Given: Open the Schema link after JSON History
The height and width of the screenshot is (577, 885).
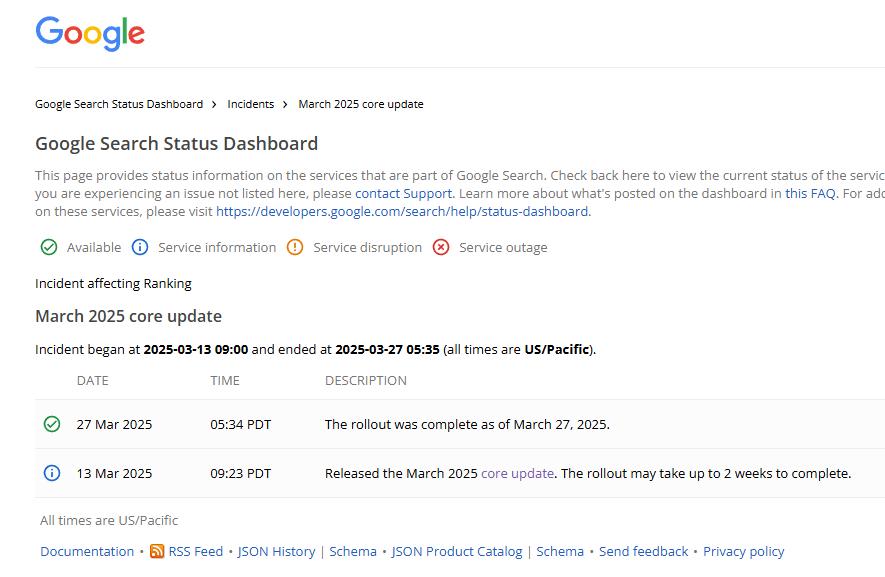Looking at the screenshot, I should pyautogui.click(x=353, y=552).
